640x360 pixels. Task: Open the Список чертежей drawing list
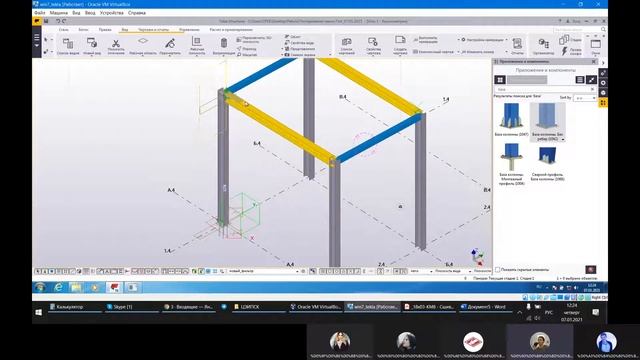click(347, 46)
